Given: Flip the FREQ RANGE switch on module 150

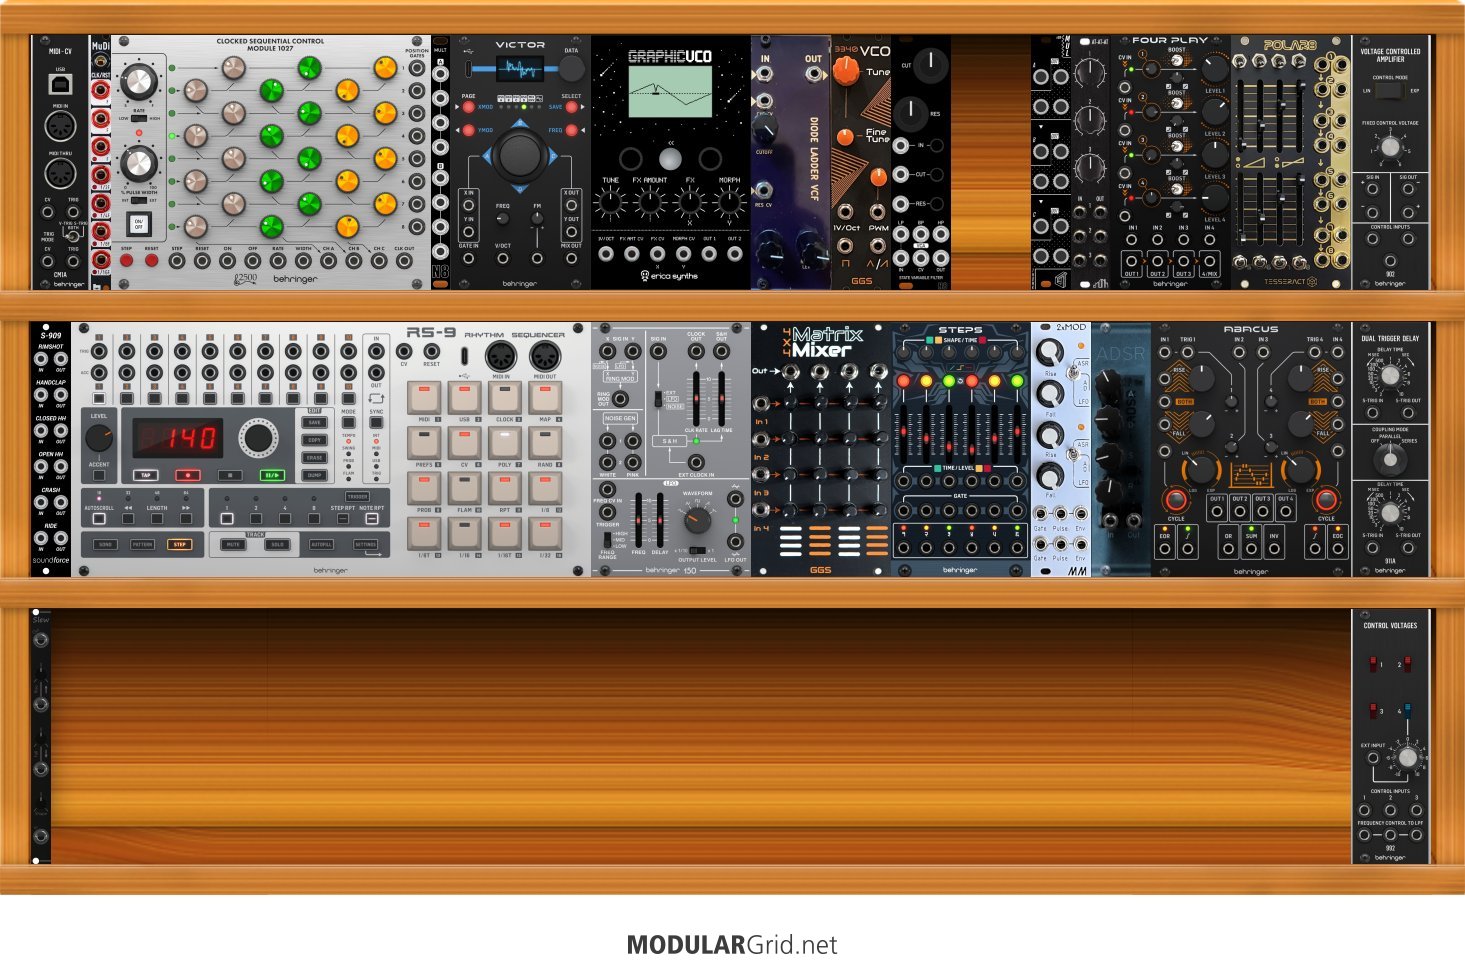Looking at the screenshot, I should pyautogui.click(x=608, y=539).
